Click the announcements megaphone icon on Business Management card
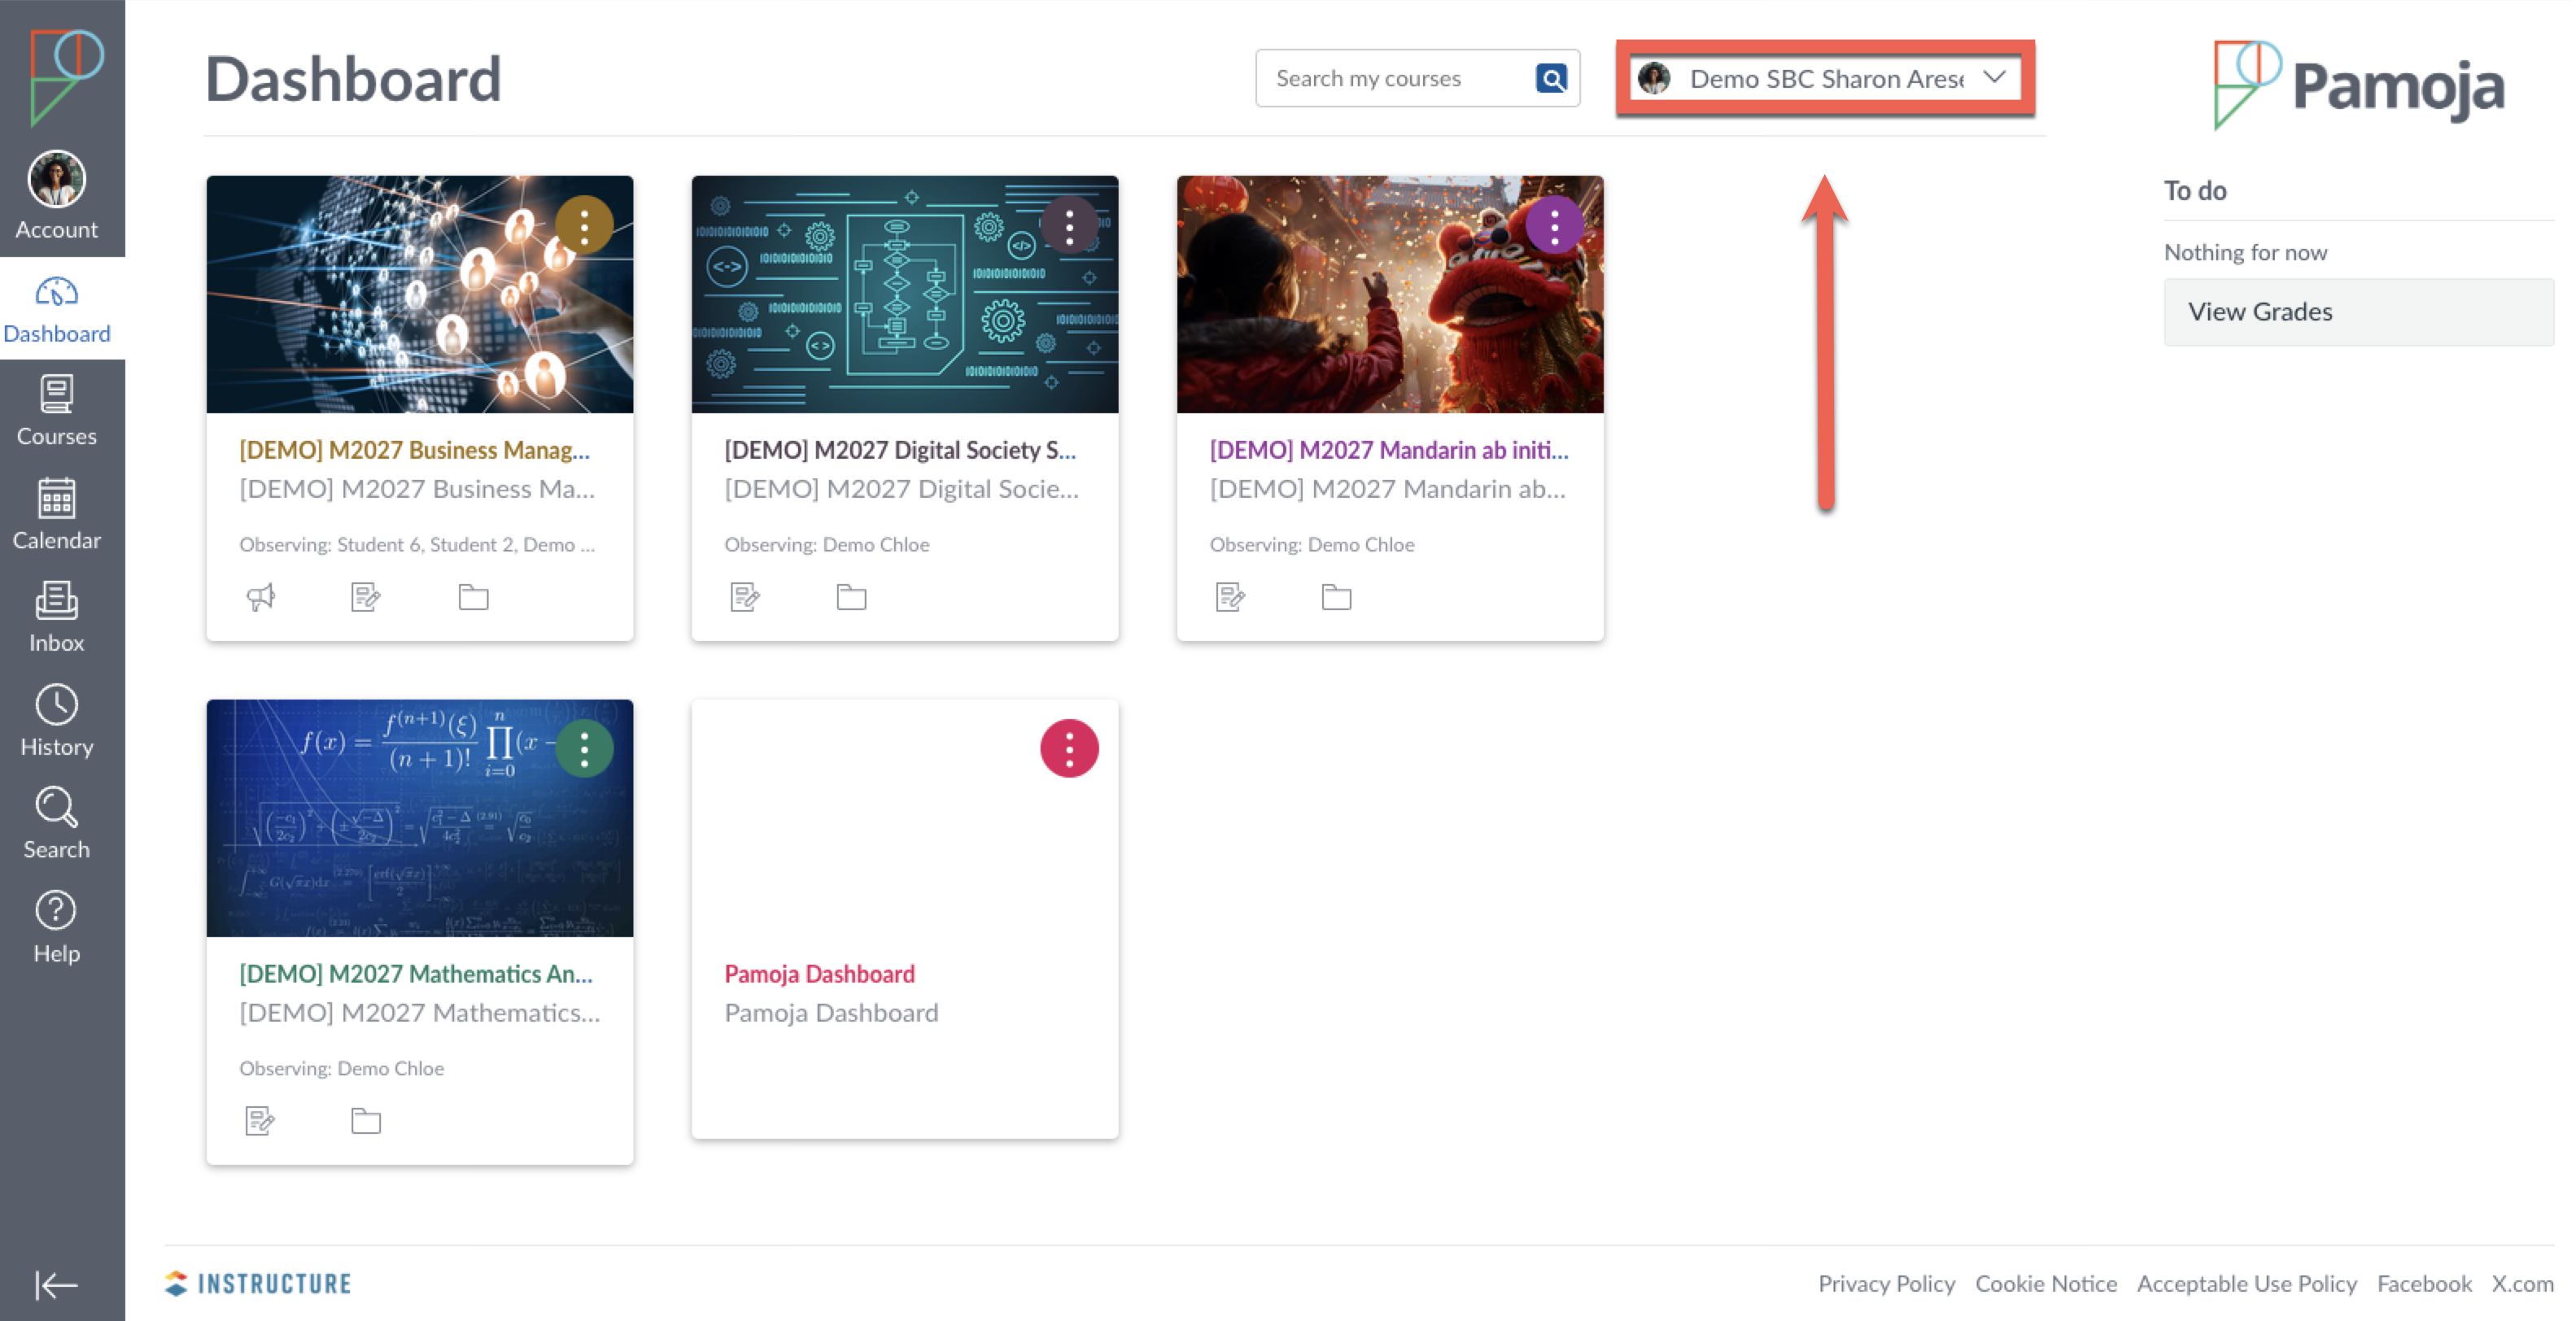This screenshot has height=1321, width=2576. pyautogui.click(x=261, y=597)
